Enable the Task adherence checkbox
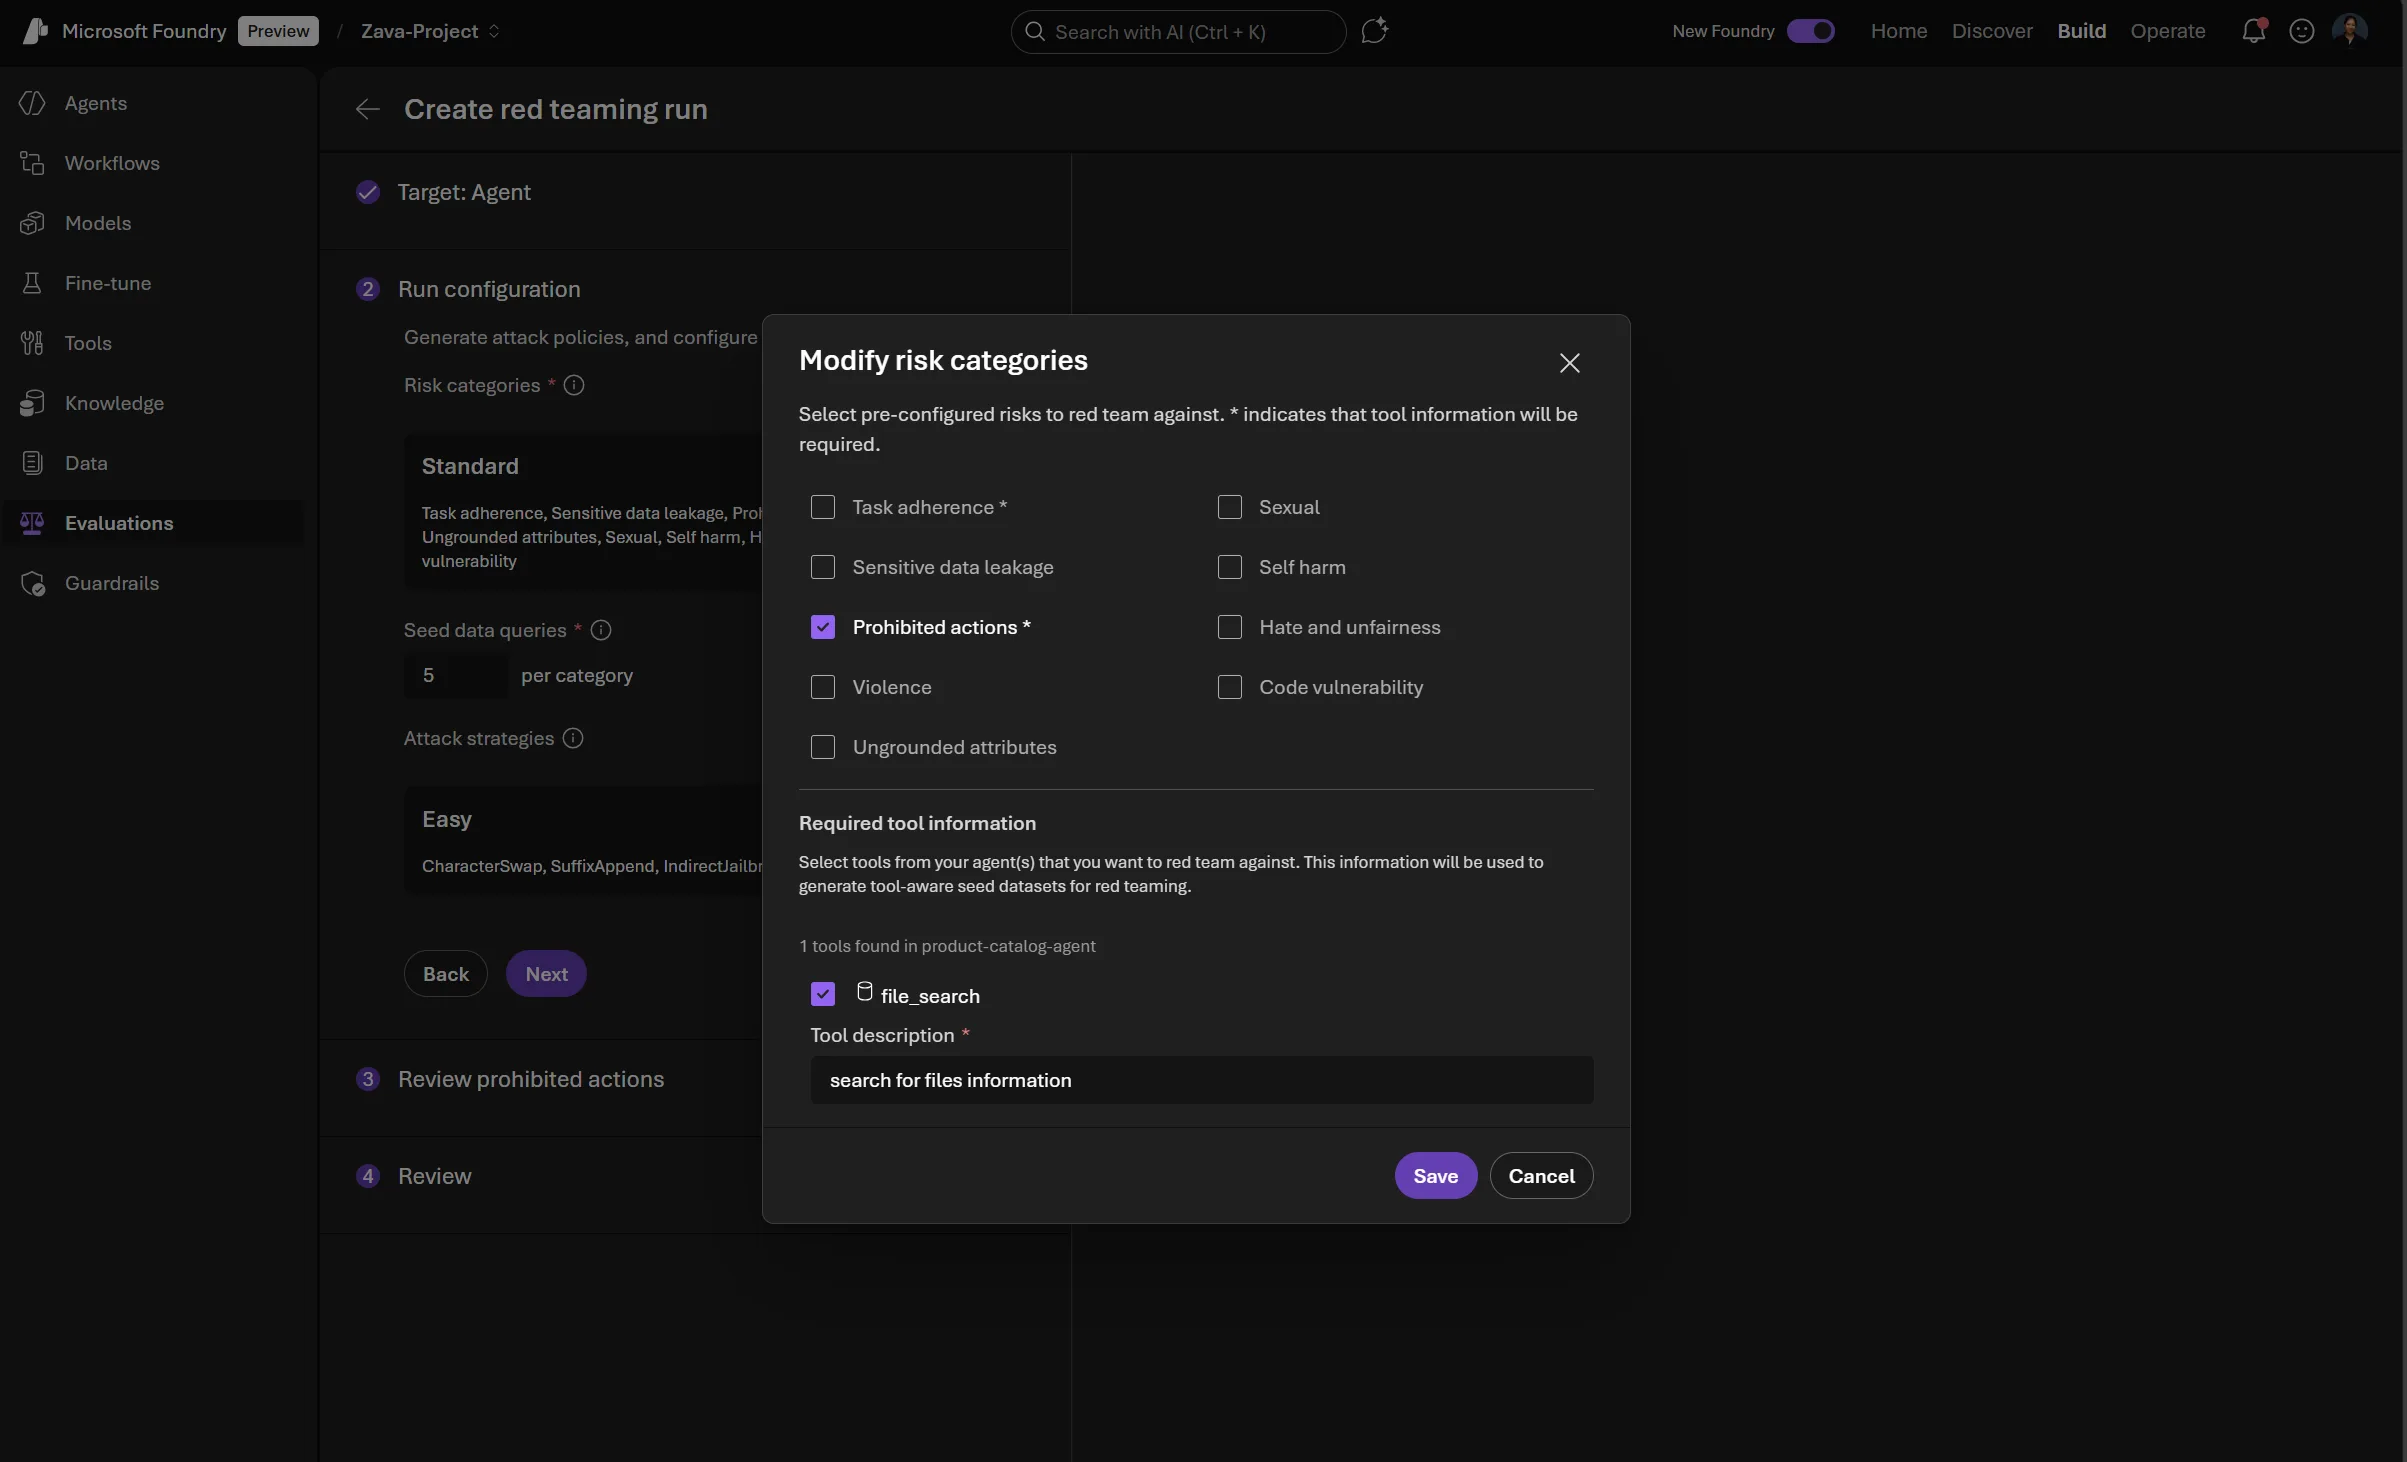The image size is (2407, 1462). 822,507
